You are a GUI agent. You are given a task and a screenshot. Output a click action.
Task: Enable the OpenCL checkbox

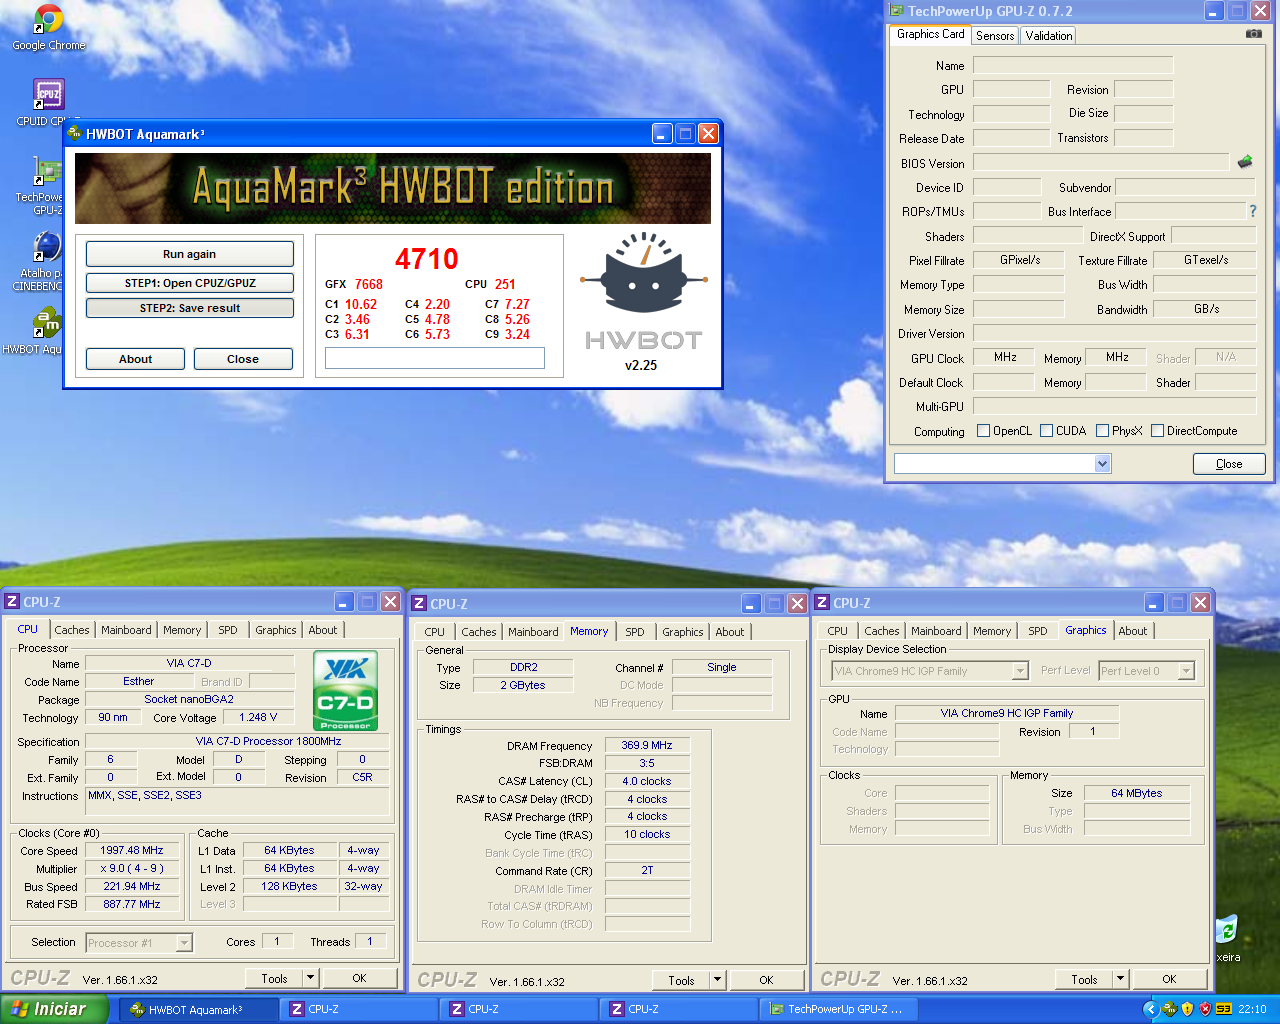983,431
